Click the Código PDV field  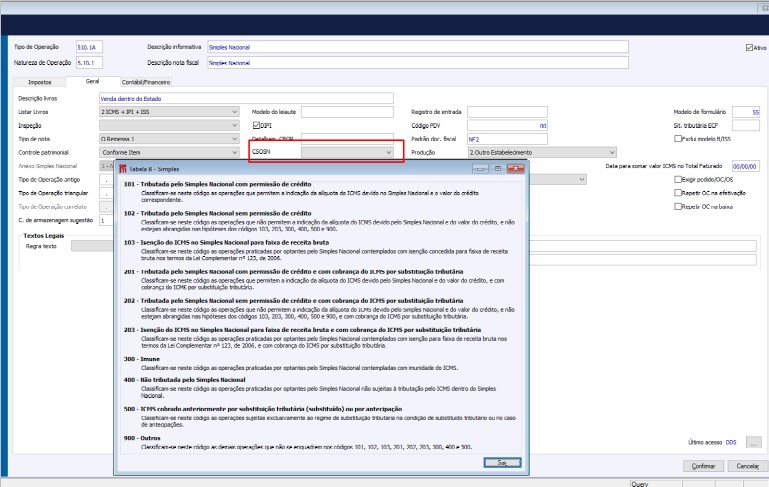[507, 126]
